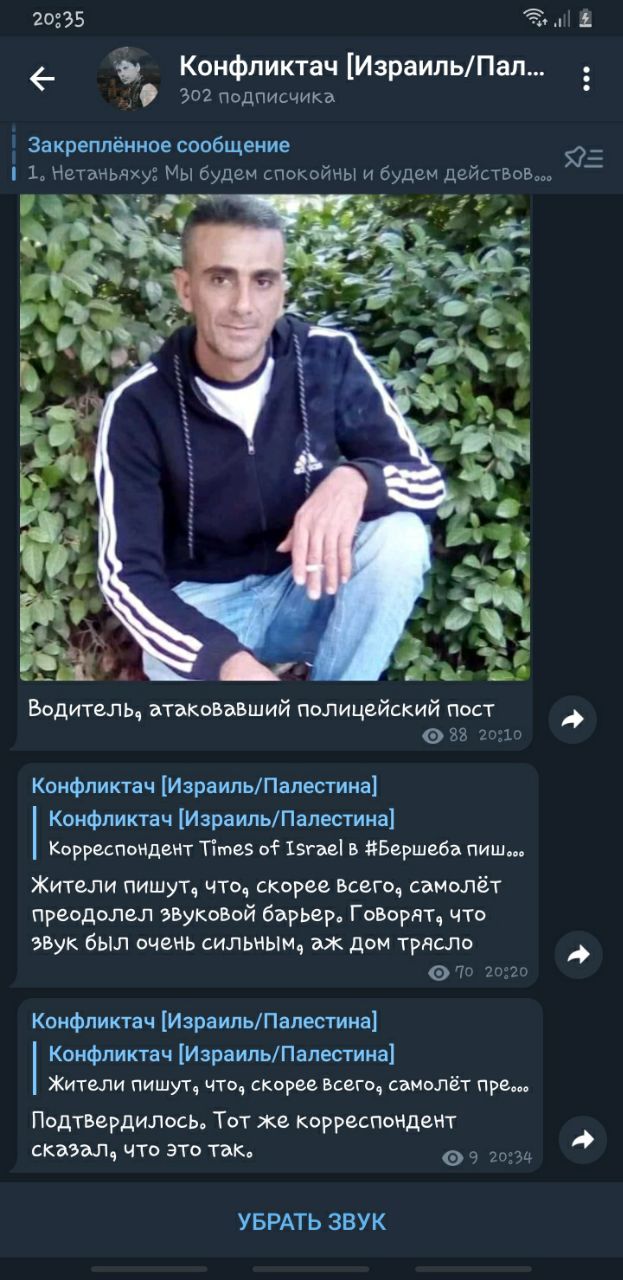Tap sender name above the 20:34 message

tap(204, 1020)
